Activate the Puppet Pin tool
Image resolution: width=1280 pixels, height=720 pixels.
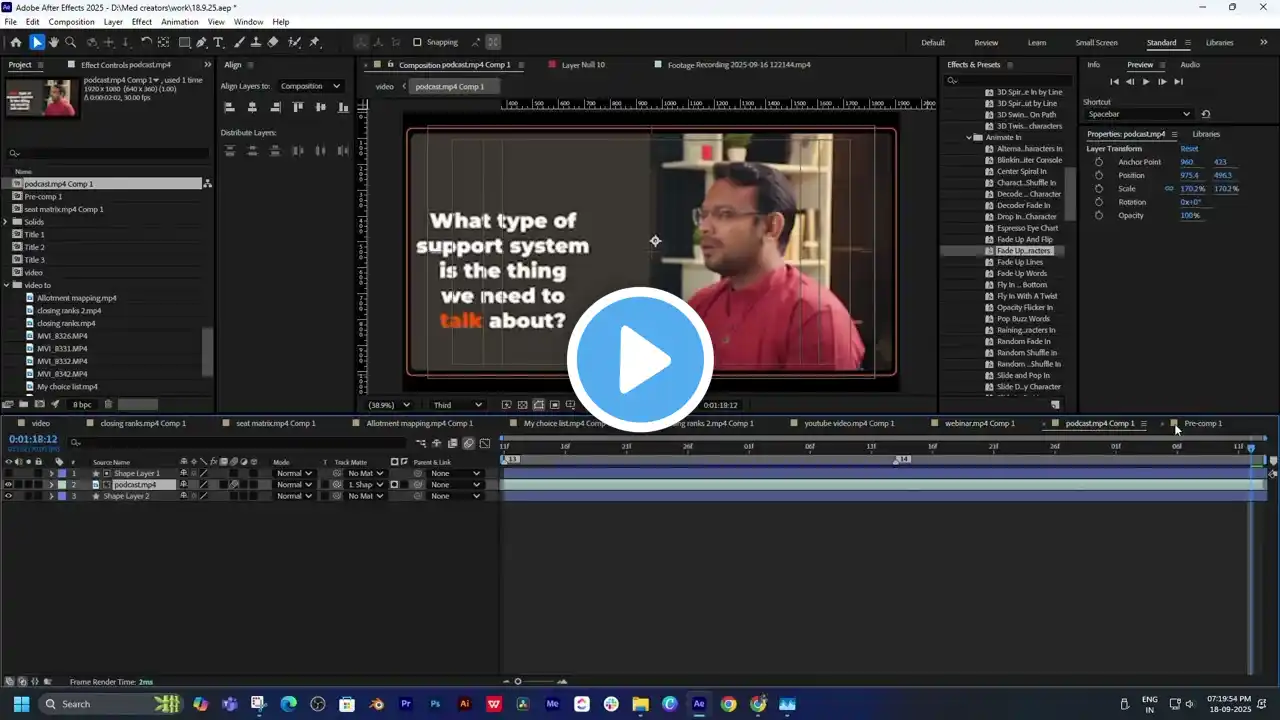tap(314, 42)
